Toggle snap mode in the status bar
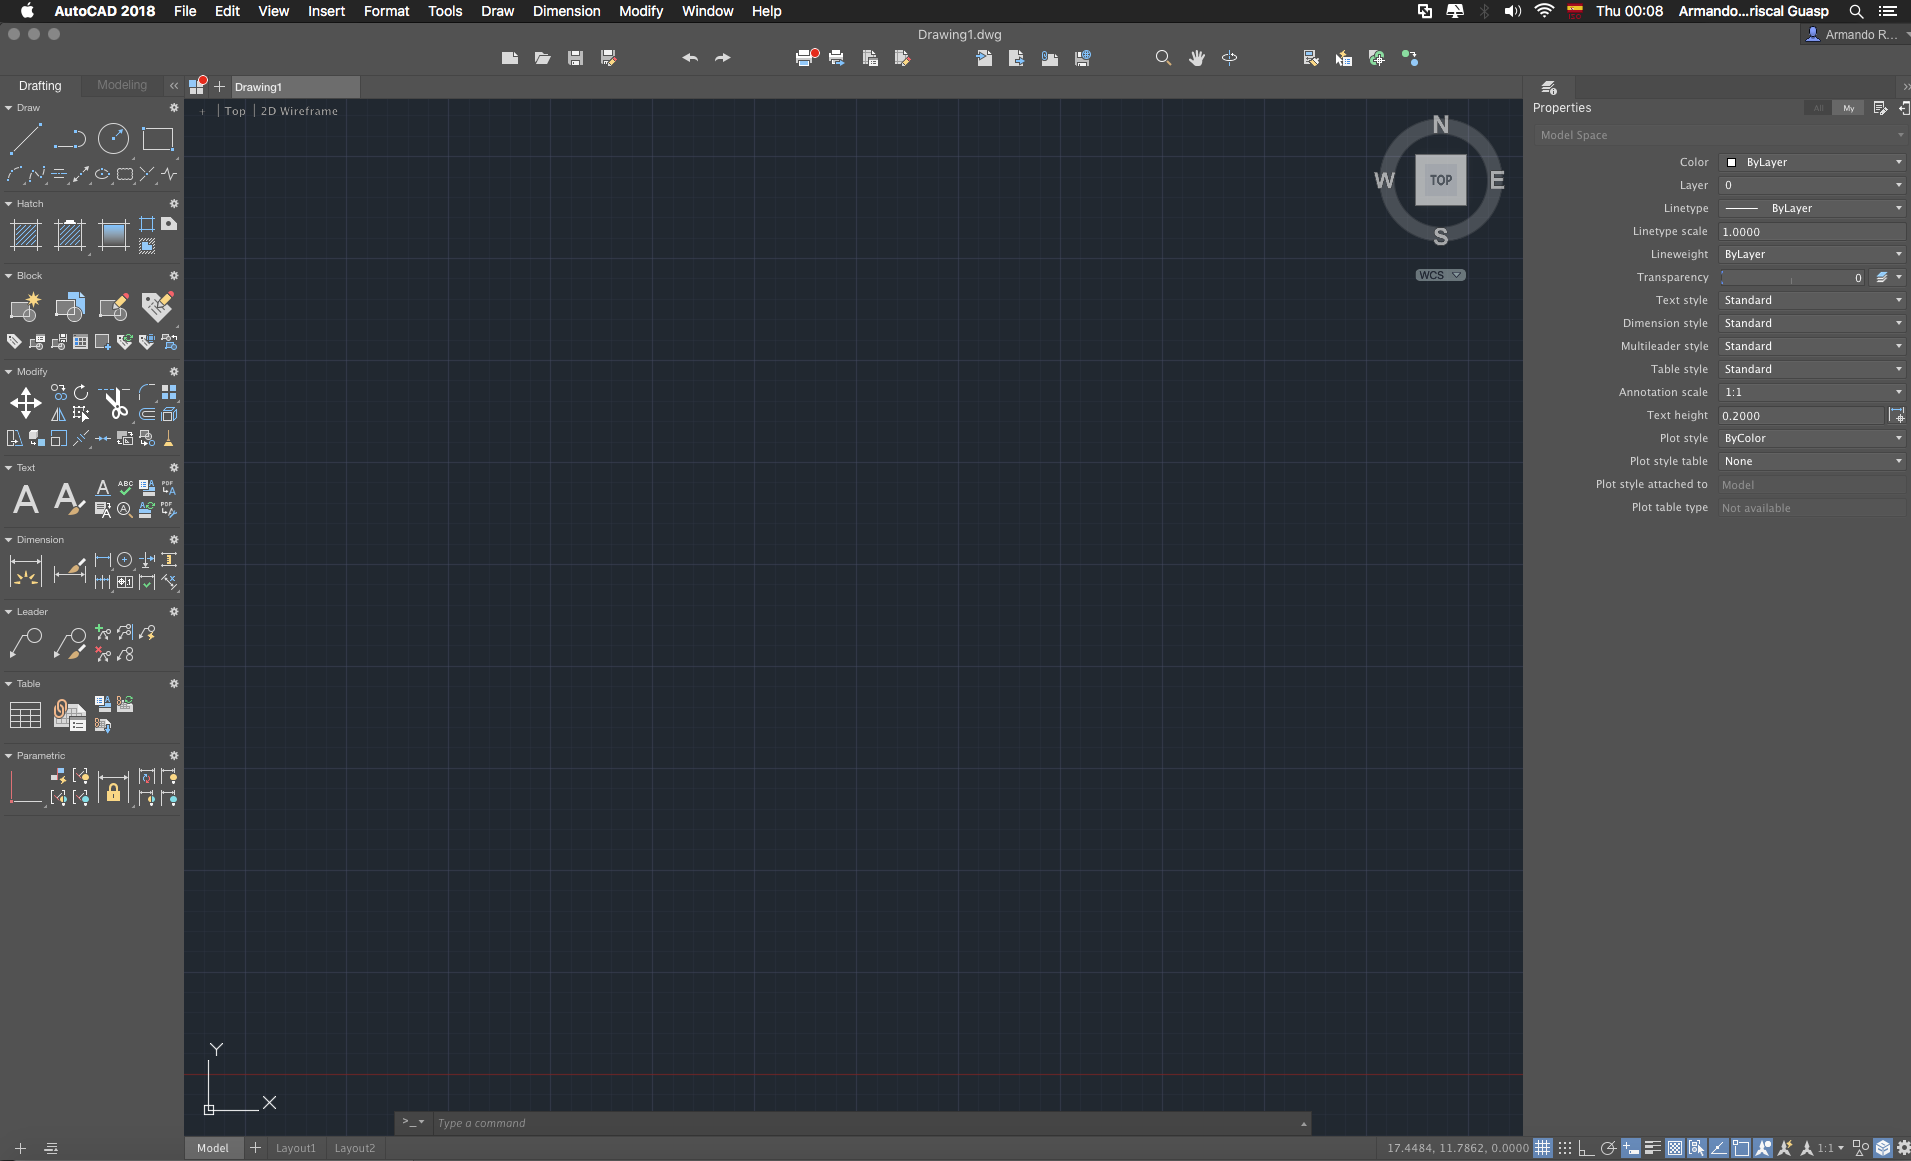1911x1161 pixels. tap(1567, 1148)
